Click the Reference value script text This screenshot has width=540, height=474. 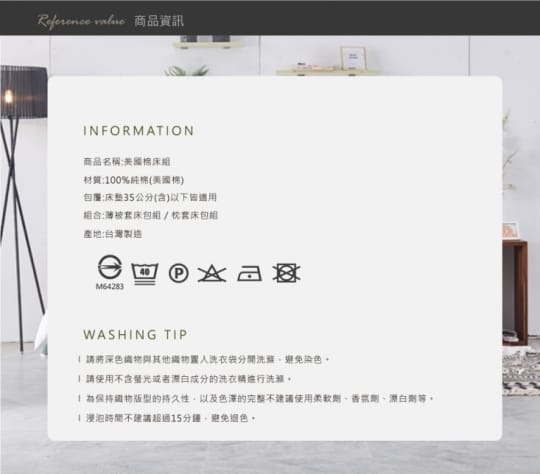pos(81,21)
